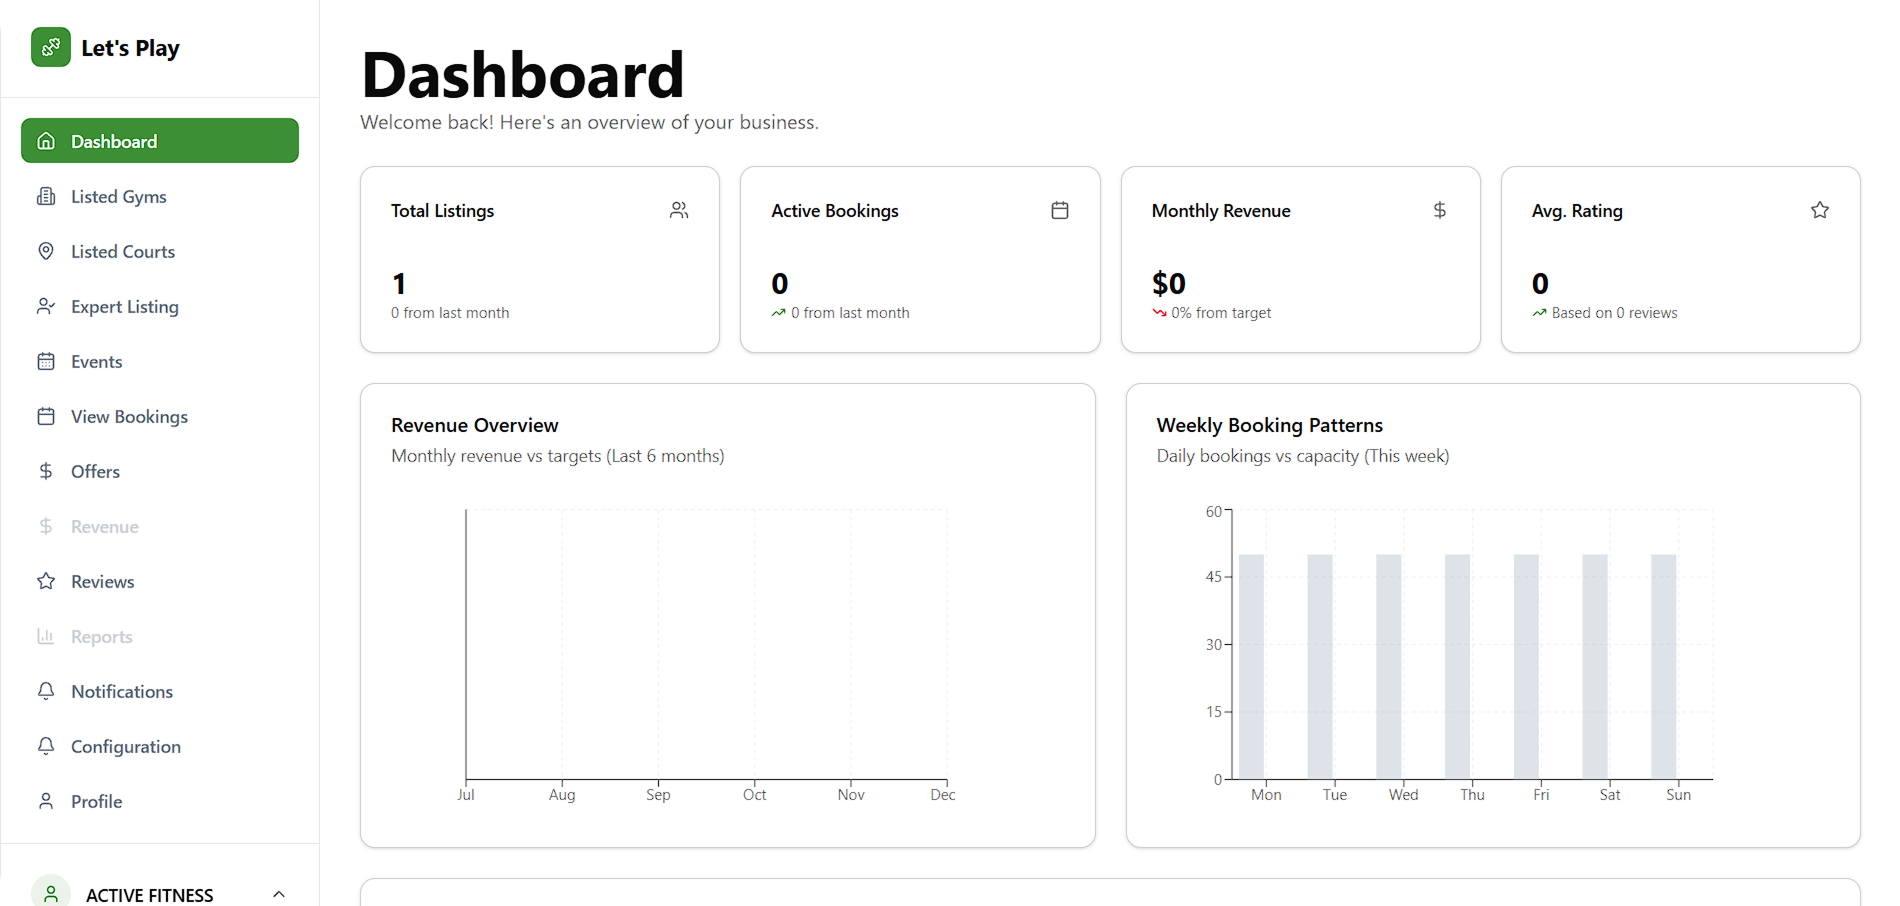
Task: Click the users icon on Total Listings card
Action: 679,210
